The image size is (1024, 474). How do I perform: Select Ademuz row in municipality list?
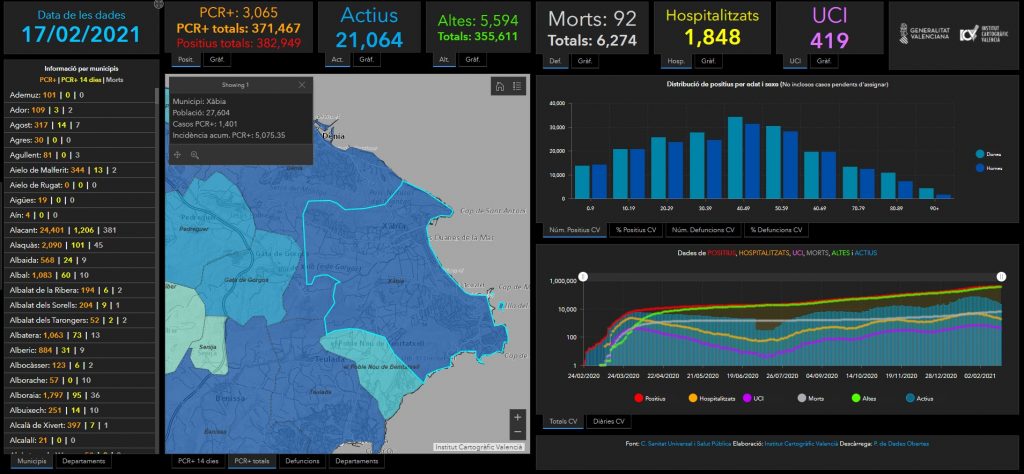click(79, 95)
